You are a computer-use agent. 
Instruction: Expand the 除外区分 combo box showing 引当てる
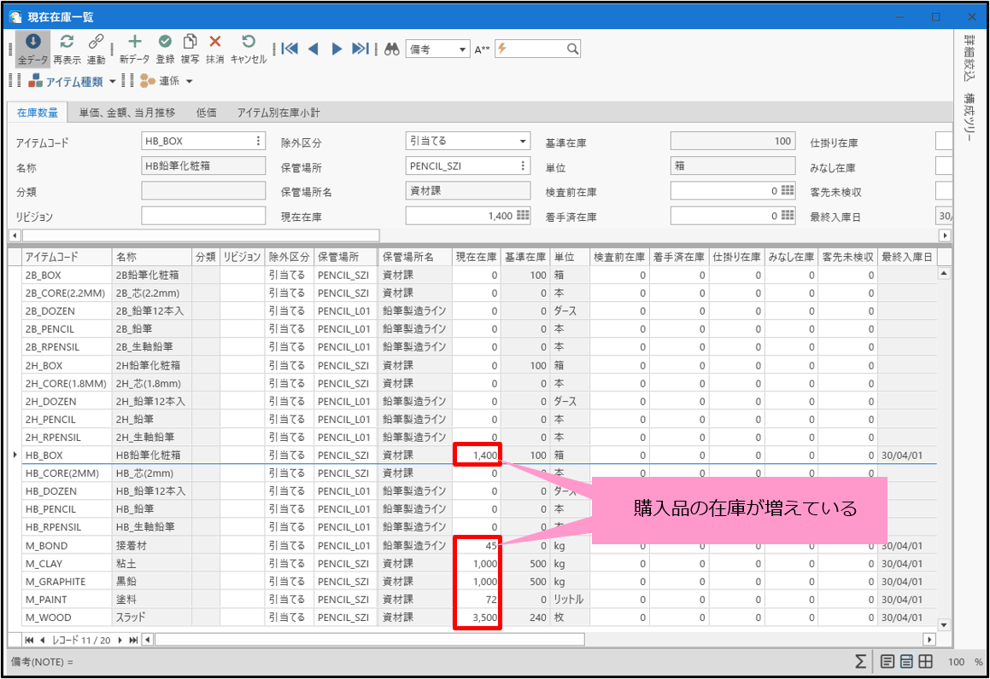(522, 141)
